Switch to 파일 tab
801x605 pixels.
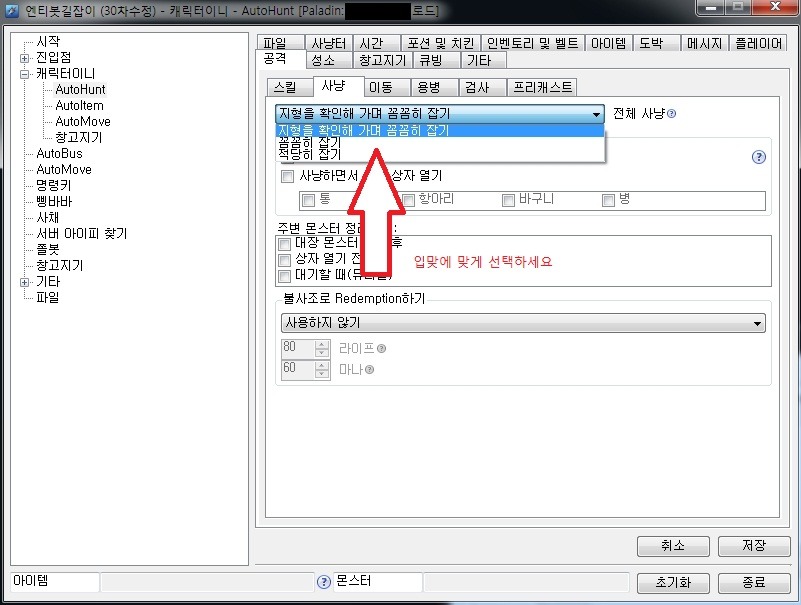279,43
